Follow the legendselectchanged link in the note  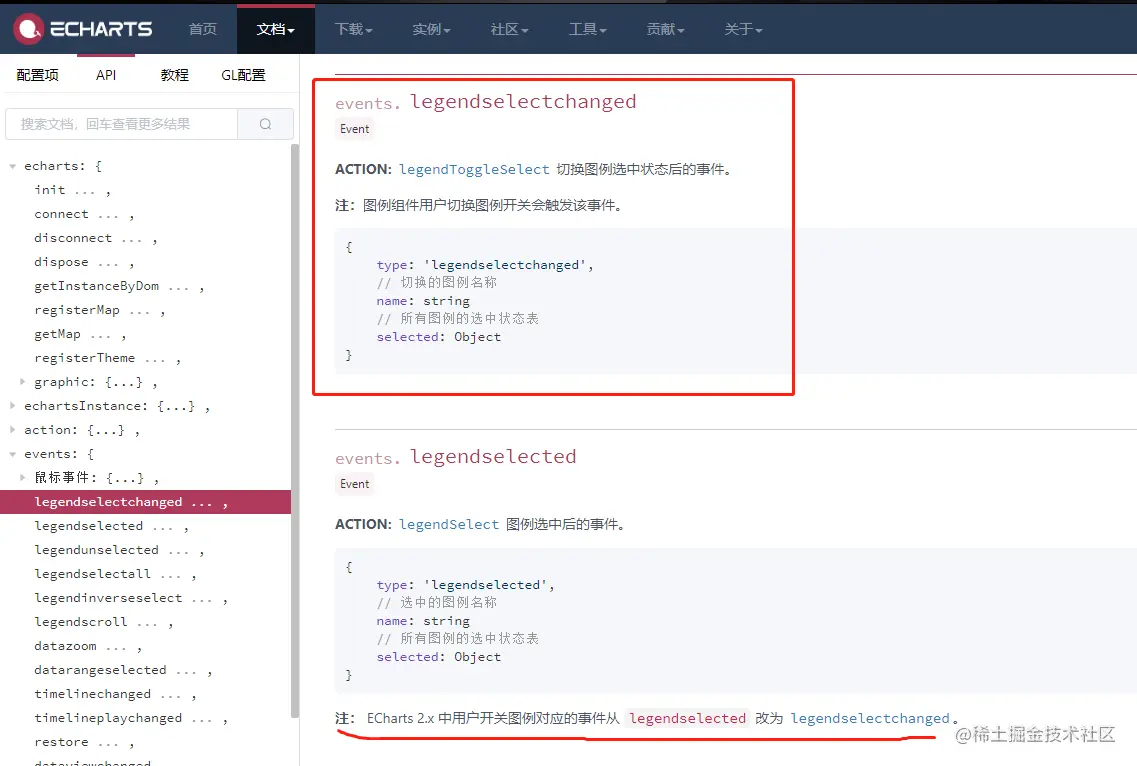point(870,718)
